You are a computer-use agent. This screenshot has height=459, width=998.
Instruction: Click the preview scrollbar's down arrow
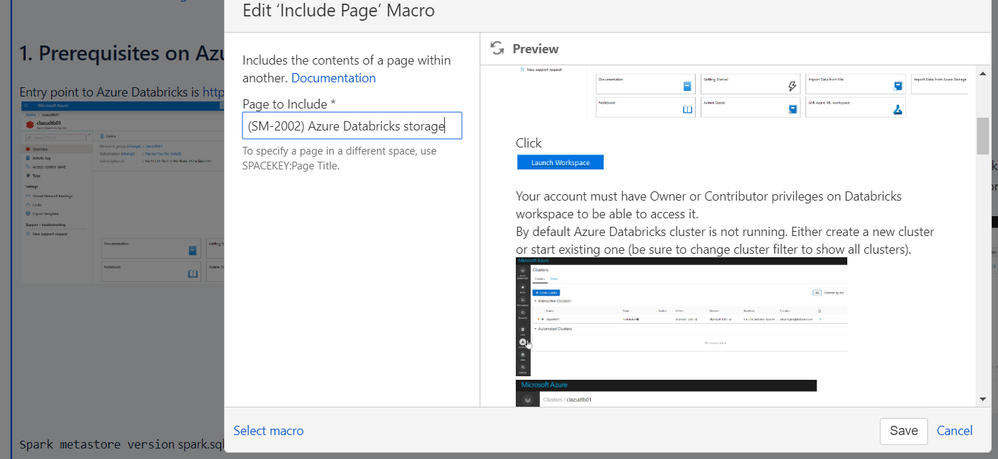point(983,399)
